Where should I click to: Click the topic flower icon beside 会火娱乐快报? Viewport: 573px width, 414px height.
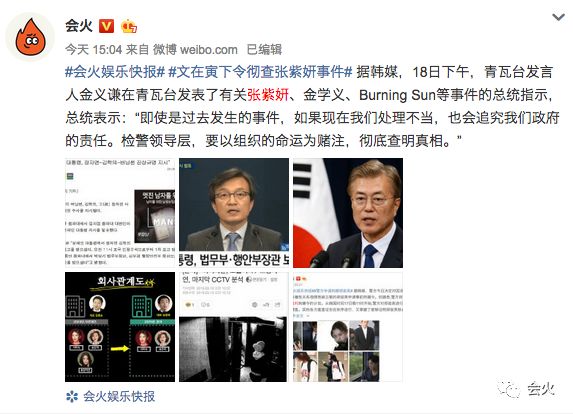pos(72,396)
